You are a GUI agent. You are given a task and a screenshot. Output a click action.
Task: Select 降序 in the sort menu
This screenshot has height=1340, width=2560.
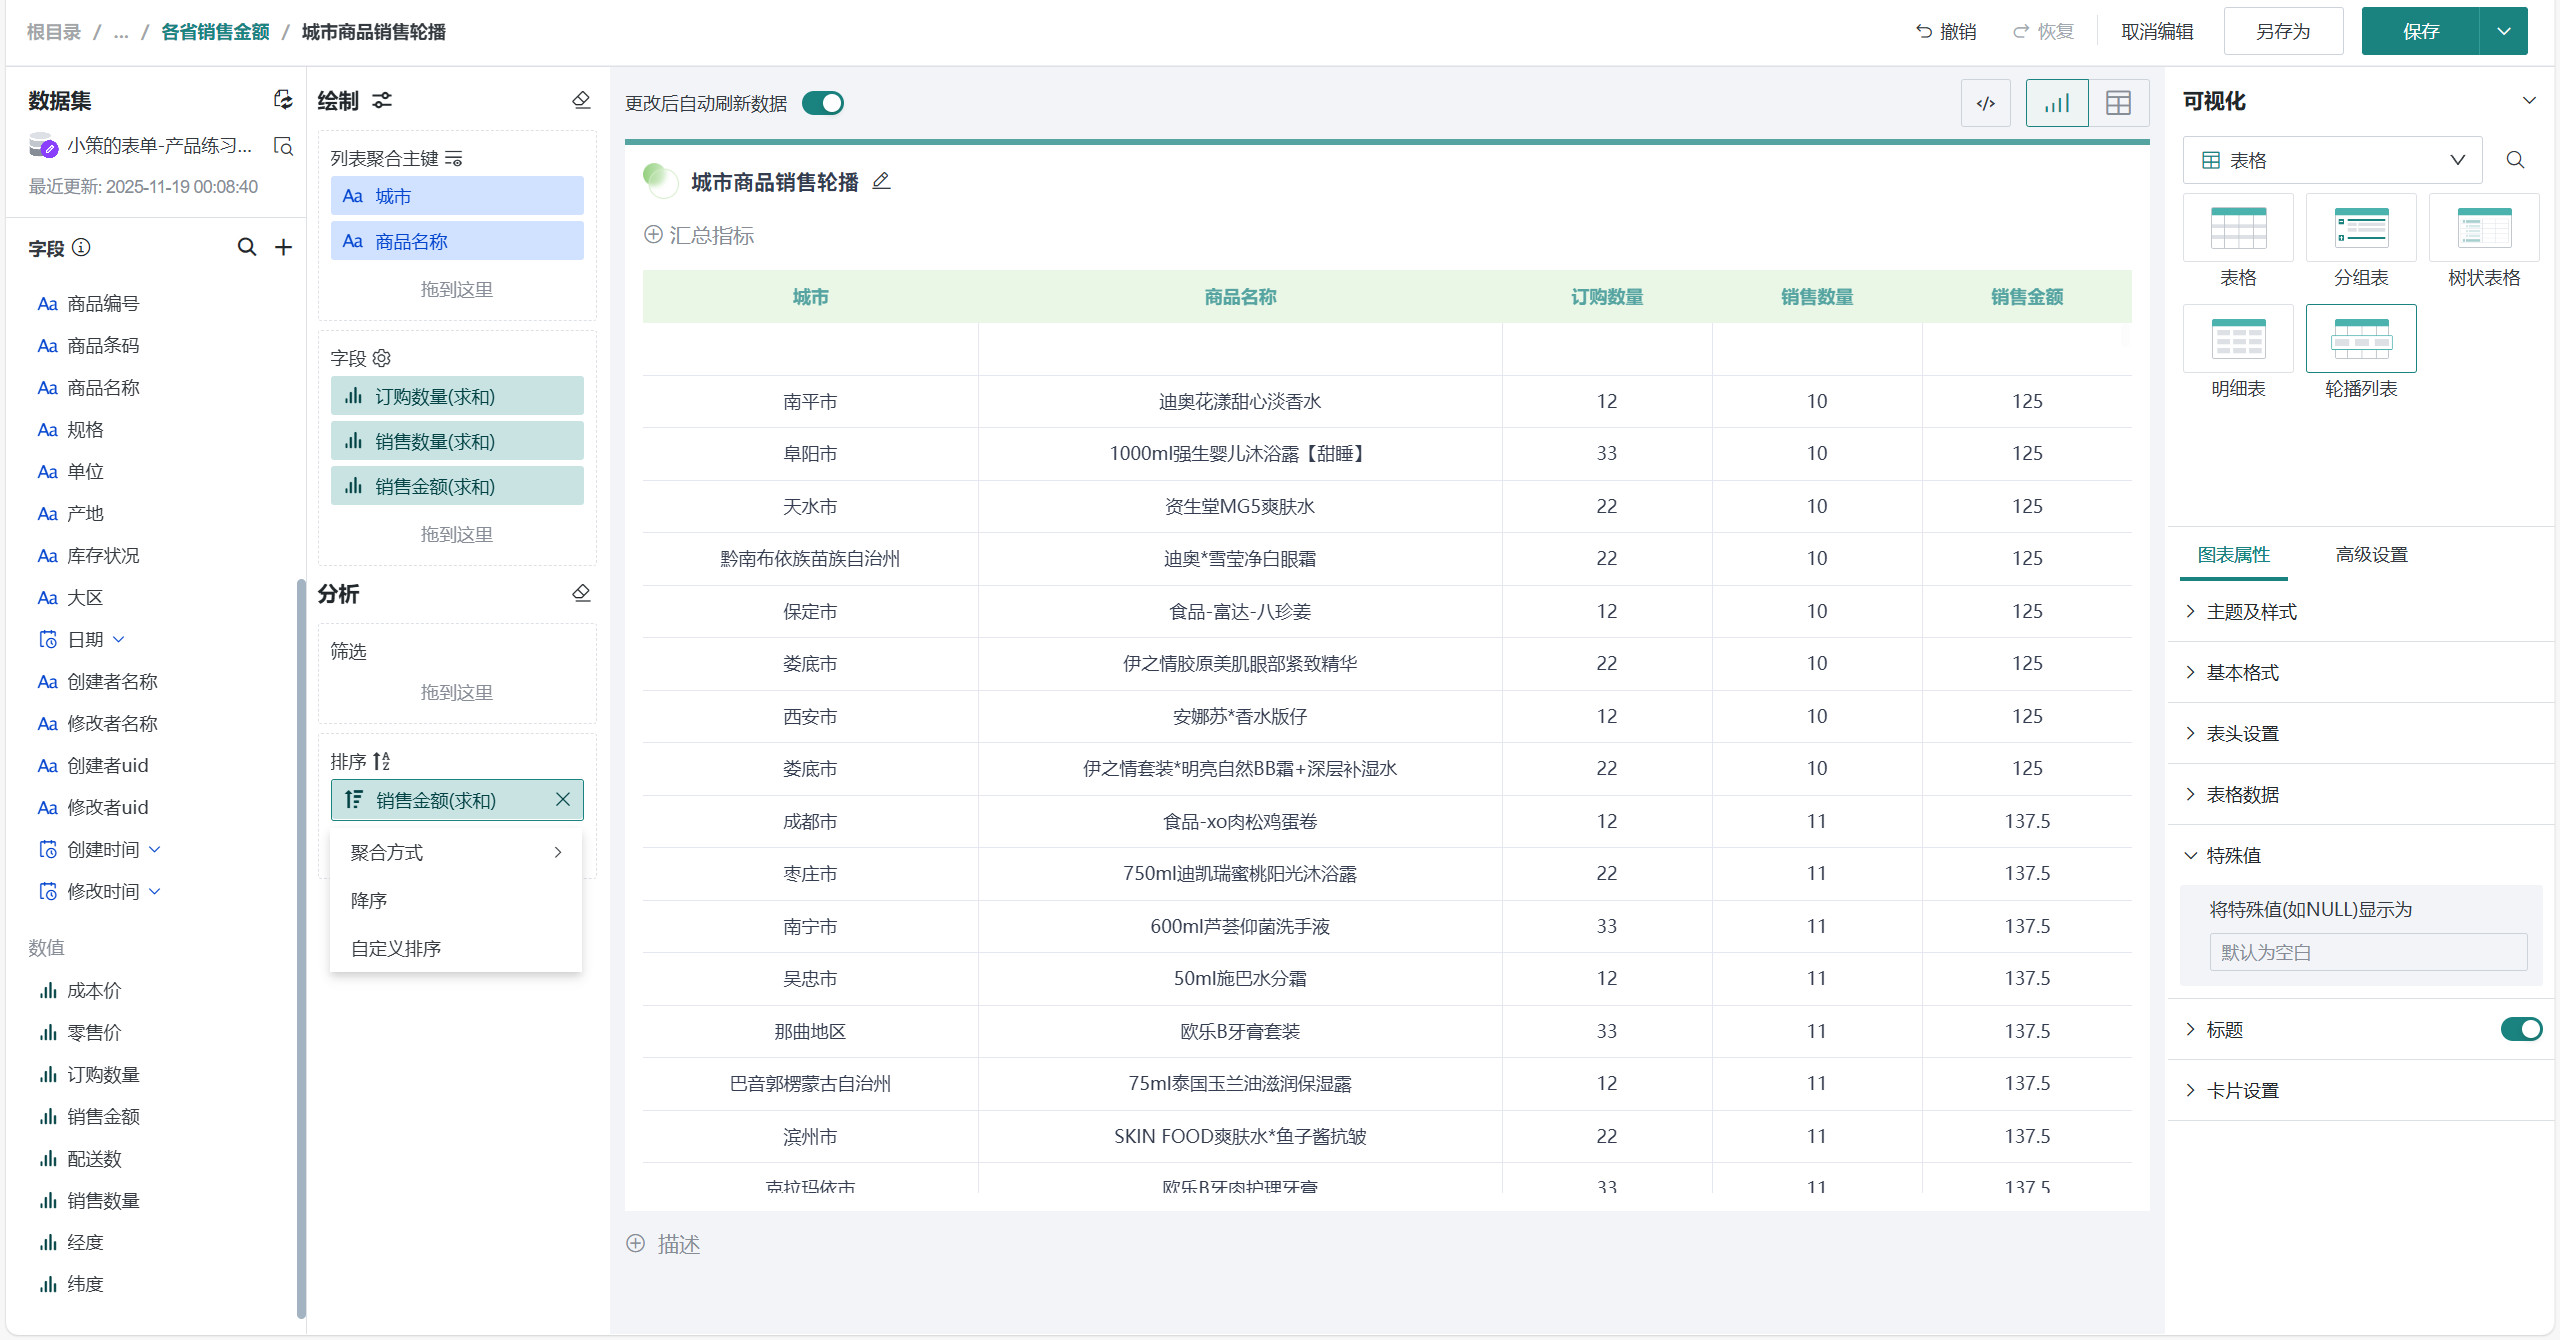[x=369, y=900]
